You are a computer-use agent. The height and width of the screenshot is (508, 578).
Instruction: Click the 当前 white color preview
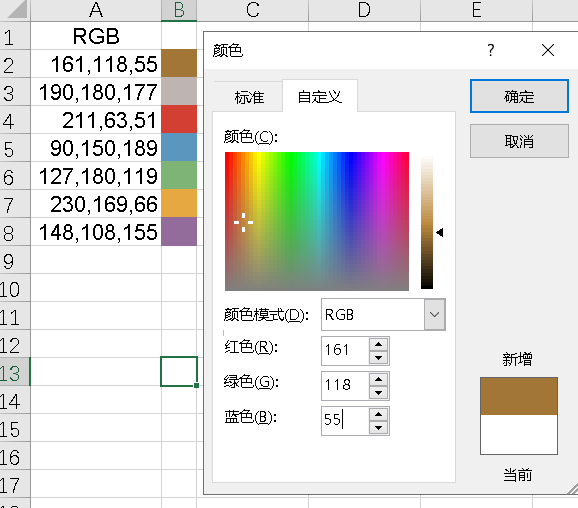[519, 434]
